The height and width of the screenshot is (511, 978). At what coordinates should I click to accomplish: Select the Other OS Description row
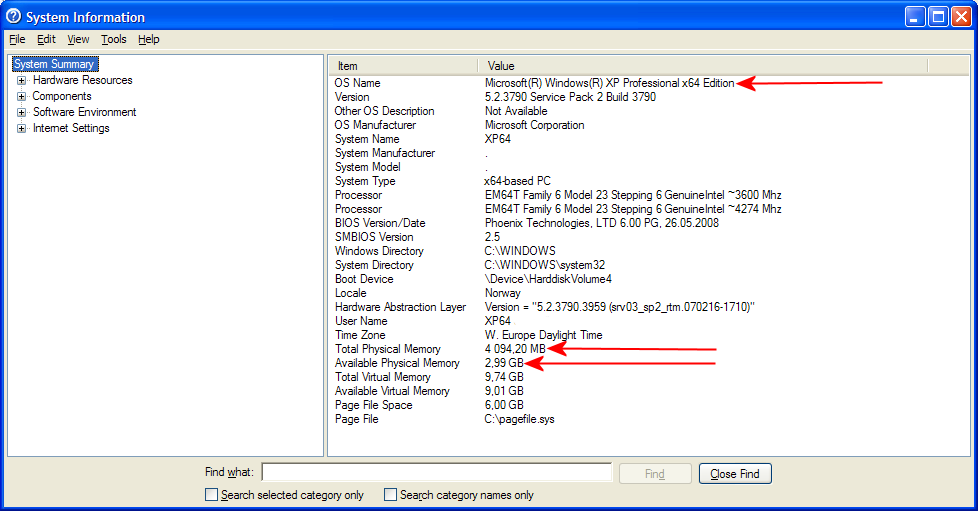pos(649,111)
